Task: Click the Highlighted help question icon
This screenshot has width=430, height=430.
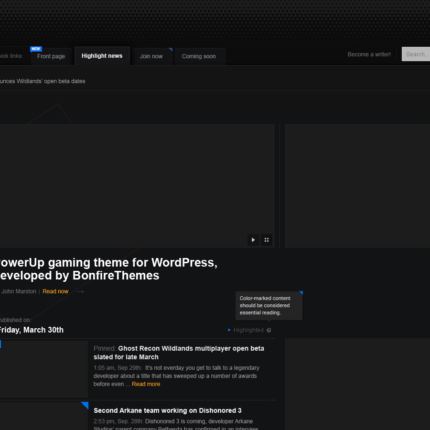Action: click(x=269, y=330)
